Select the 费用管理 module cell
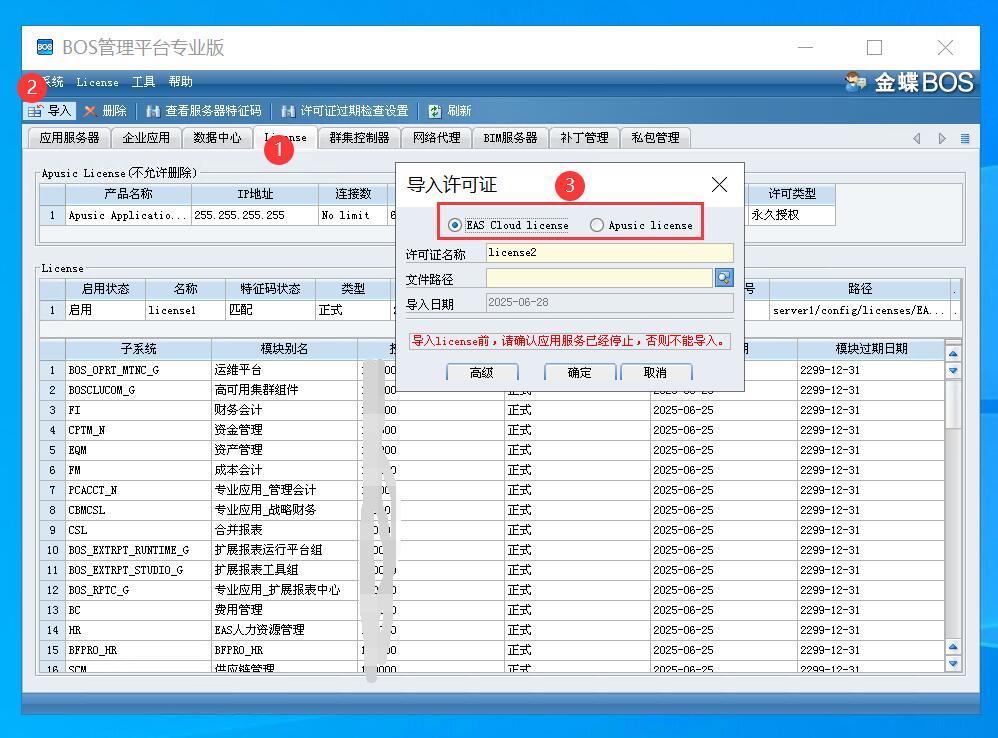The image size is (998, 738). (284, 610)
